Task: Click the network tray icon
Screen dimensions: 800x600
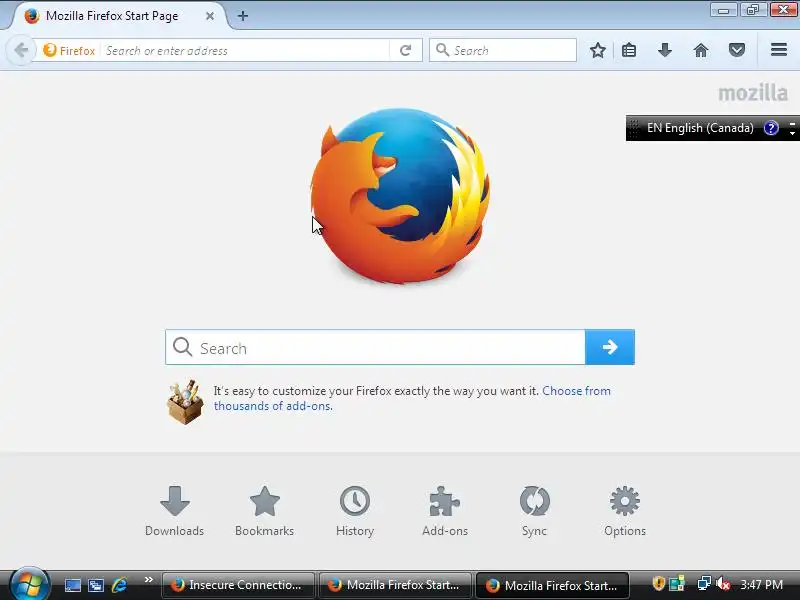Action: (x=704, y=583)
